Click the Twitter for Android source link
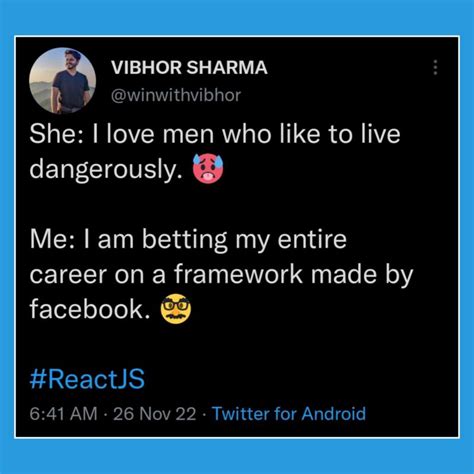 click(289, 414)
